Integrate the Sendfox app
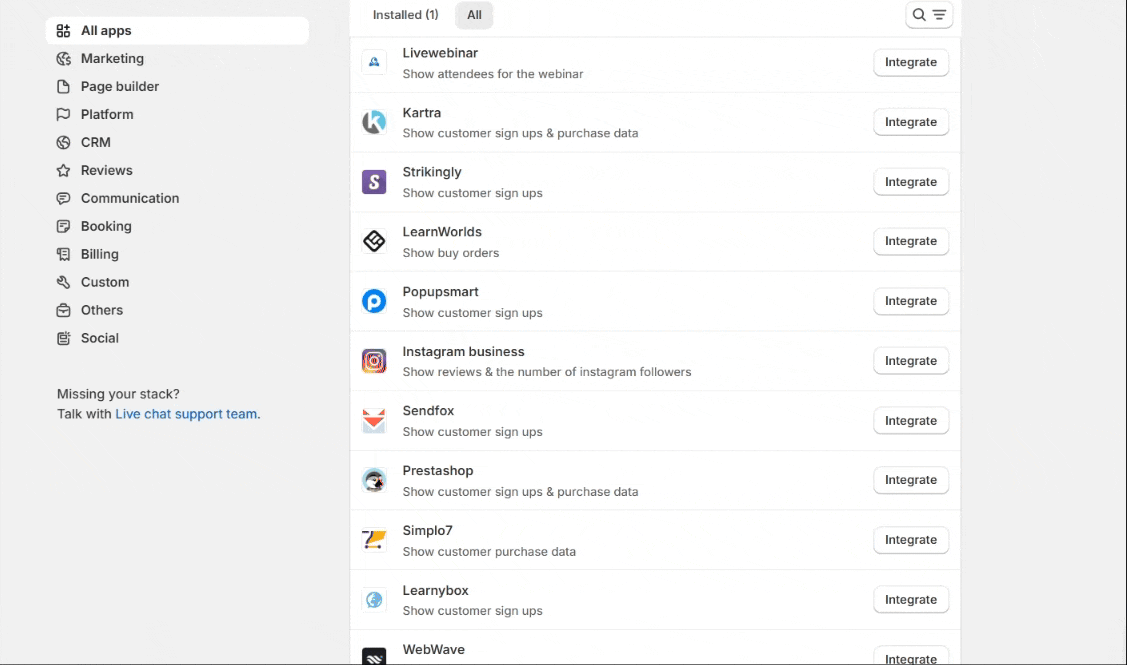Screen dimensions: 1127x665 [911, 421]
